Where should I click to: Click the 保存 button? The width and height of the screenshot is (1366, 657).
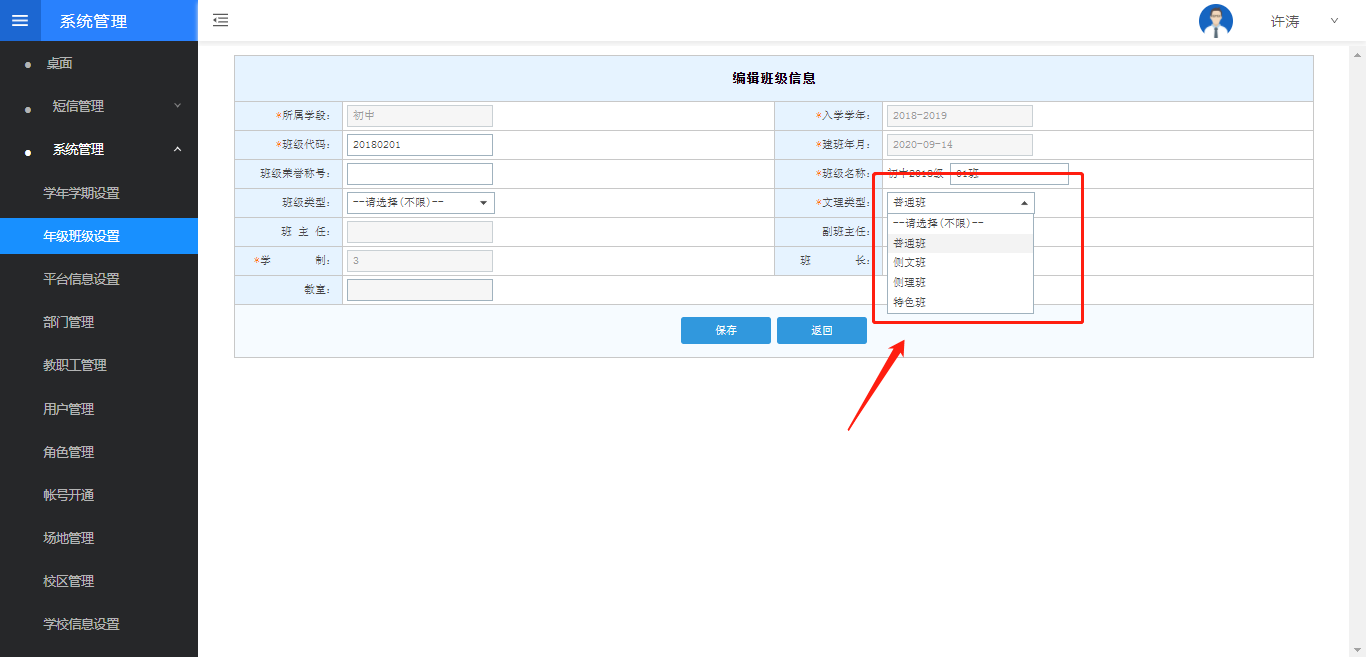[725, 331]
